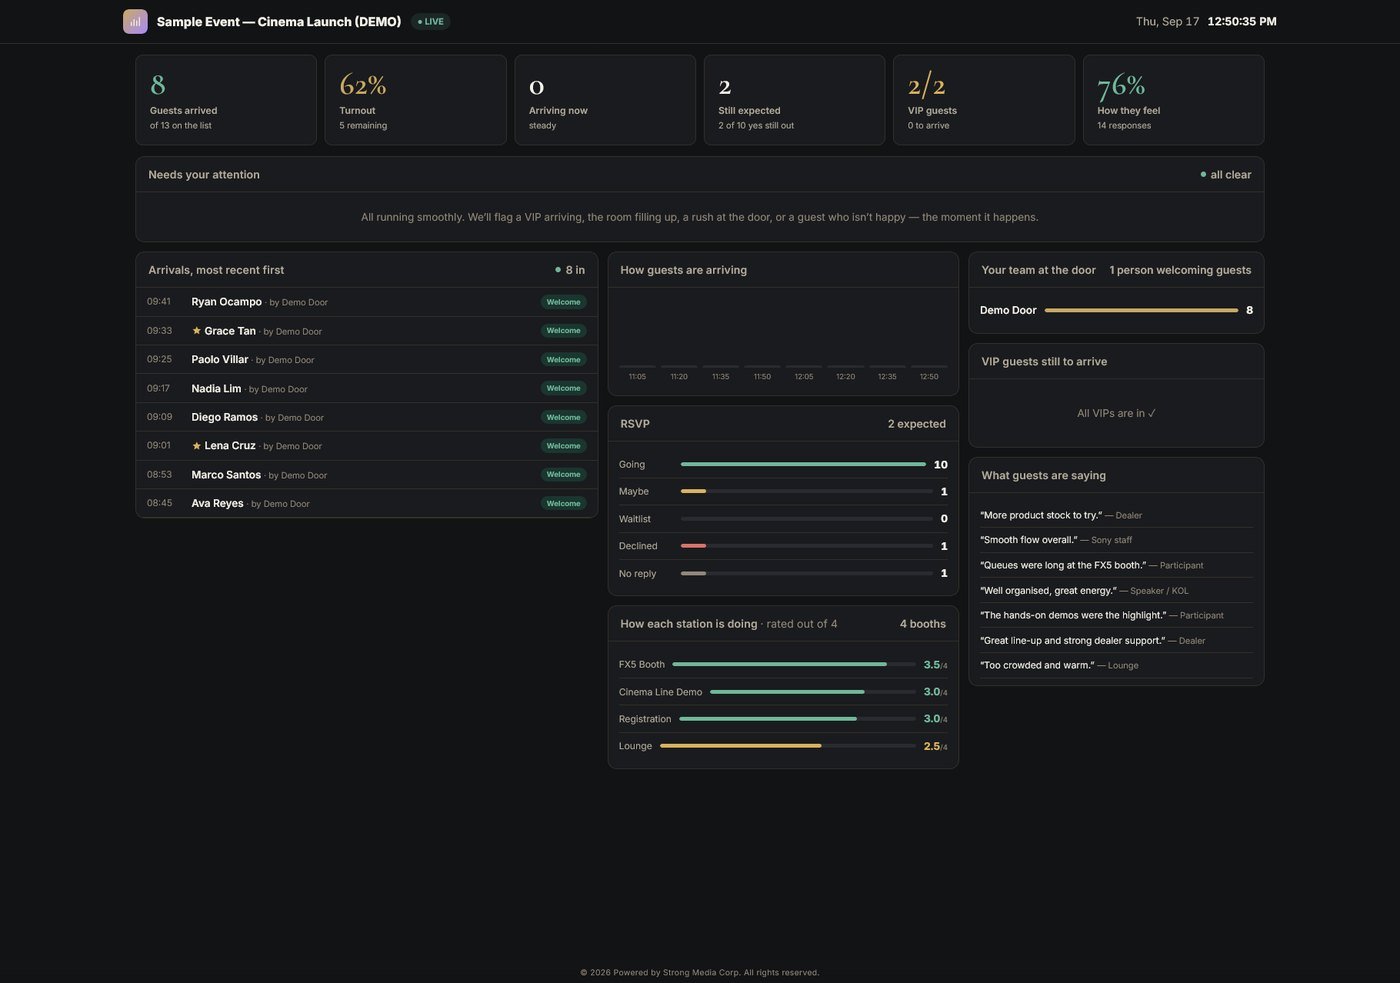The width and height of the screenshot is (1400, 983).
Task: Open the VIP guests stat card
Action: [984, 100]
